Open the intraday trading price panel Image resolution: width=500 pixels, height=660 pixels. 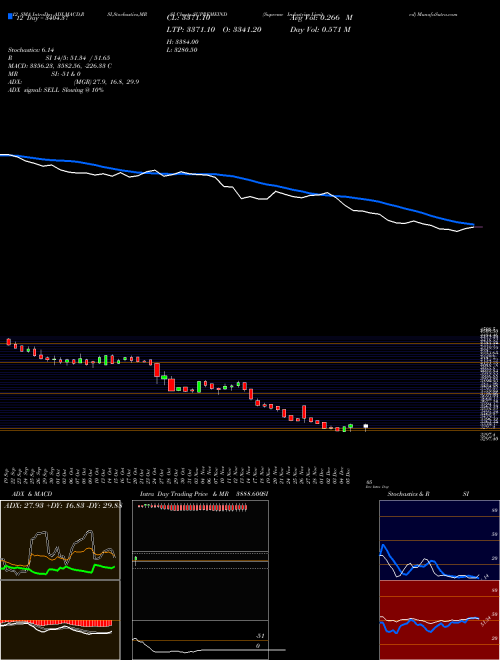(x=200, y=580)
